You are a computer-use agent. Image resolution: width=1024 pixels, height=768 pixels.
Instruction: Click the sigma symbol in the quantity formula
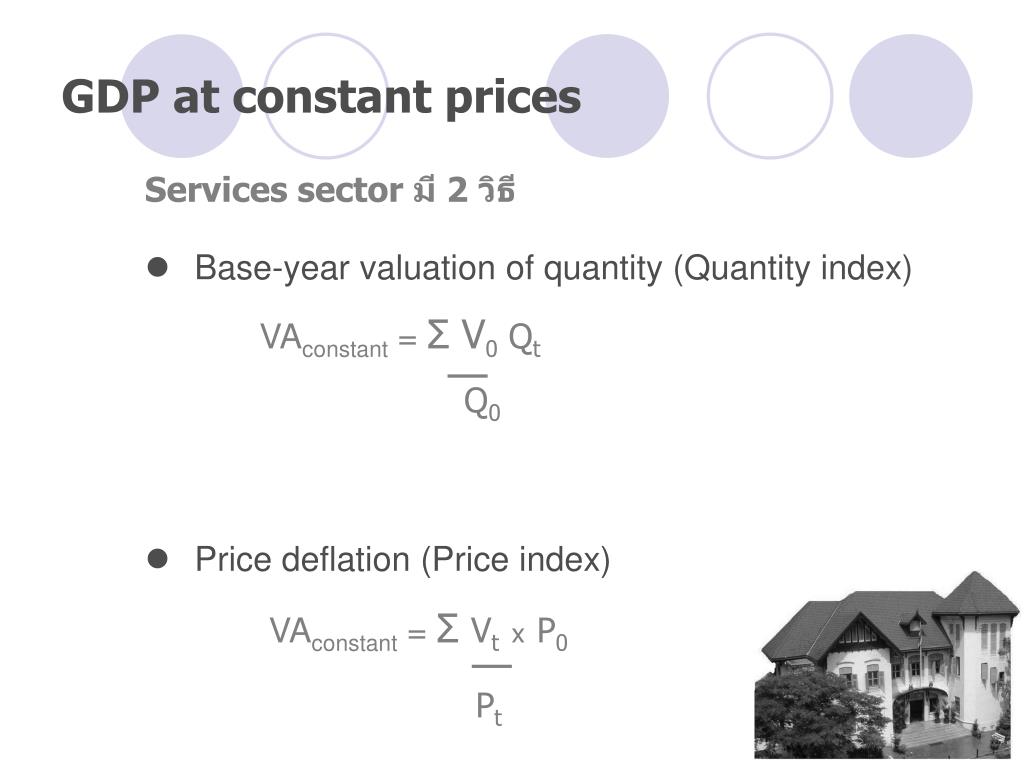pos(438,334)
